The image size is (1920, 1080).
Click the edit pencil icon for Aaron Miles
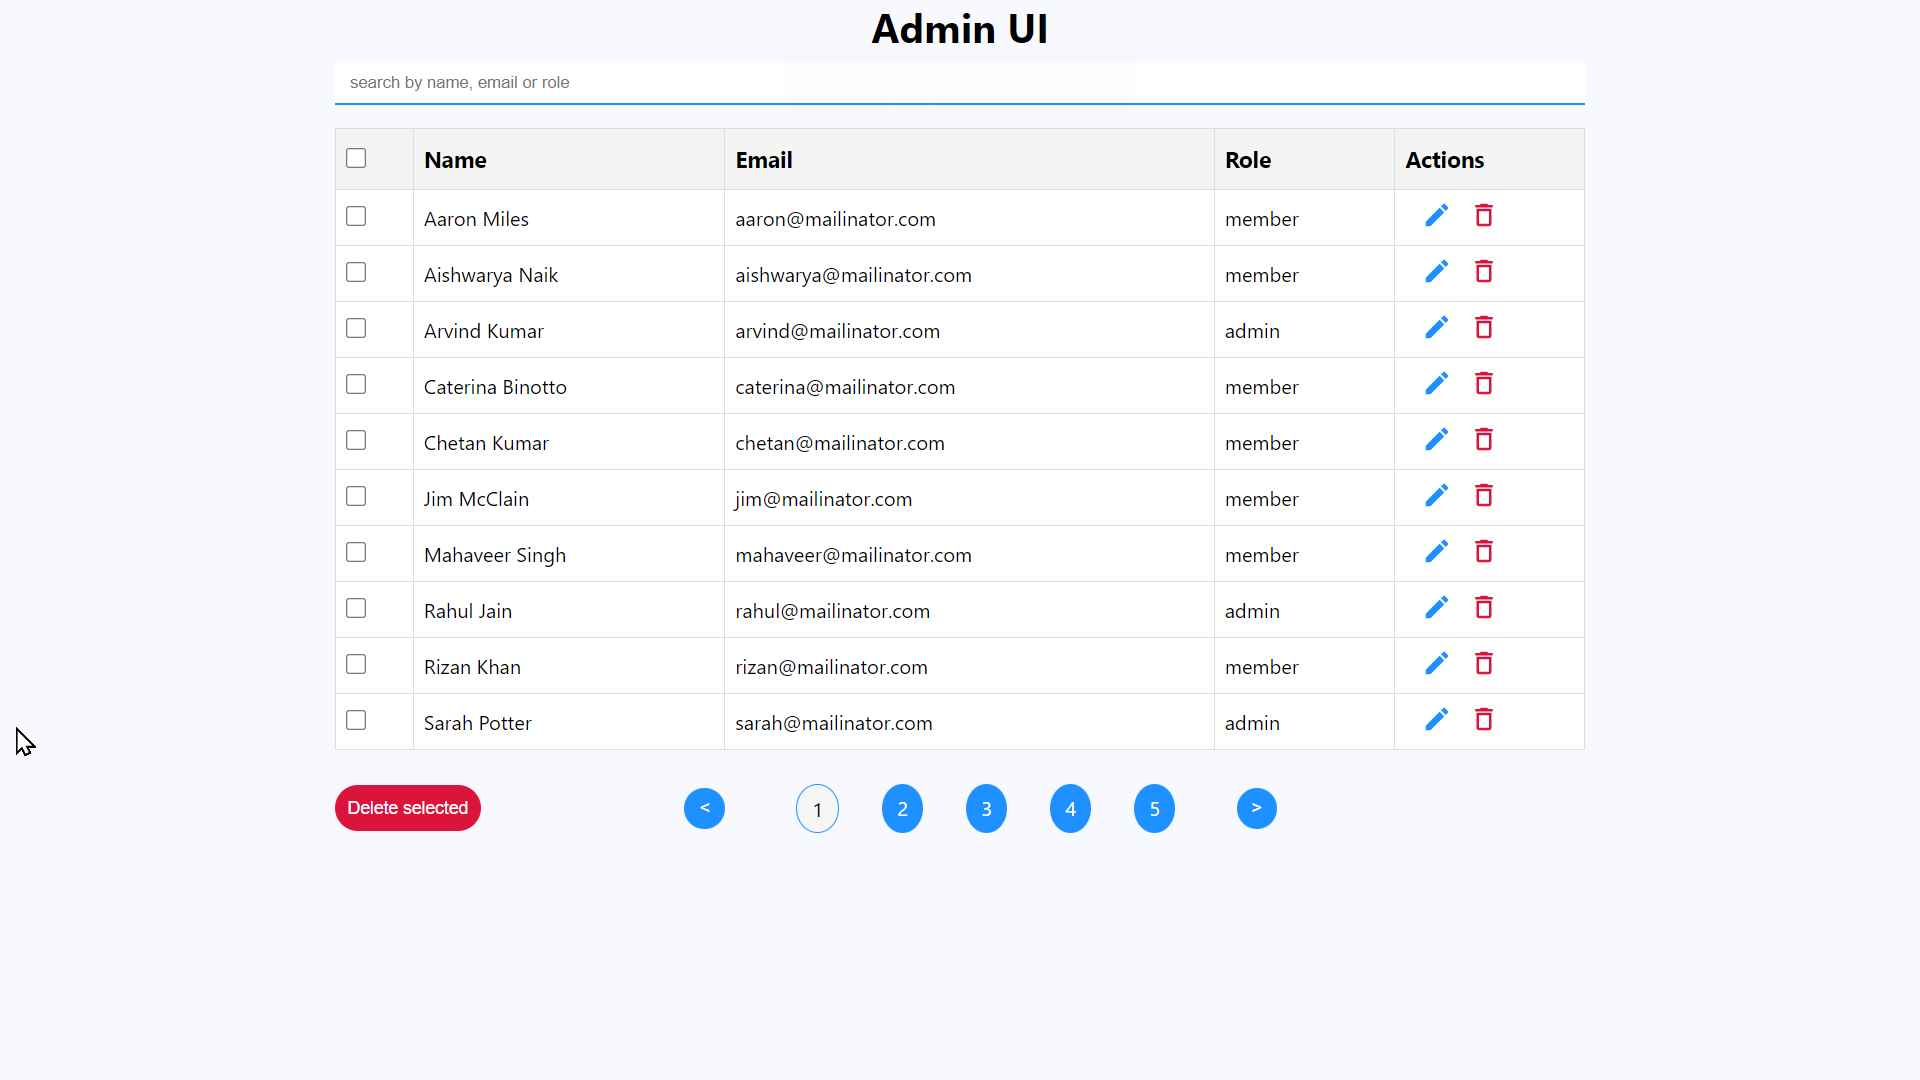coord(1436,215)
